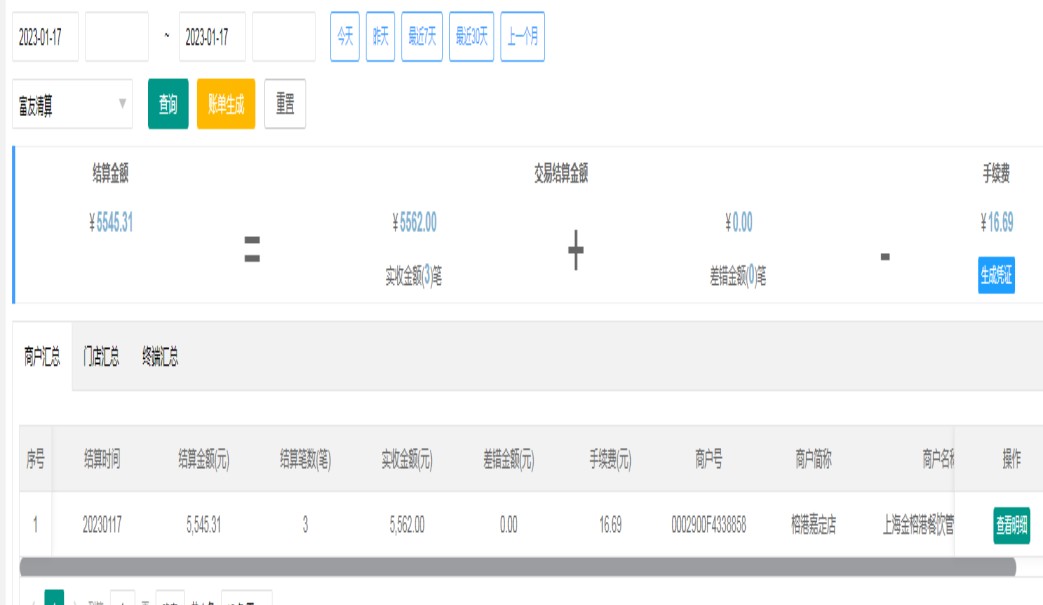Viewport: 1043px width, 605px height.
Task: Pick the 上一个月 date range
Action: tap(523, 37)
